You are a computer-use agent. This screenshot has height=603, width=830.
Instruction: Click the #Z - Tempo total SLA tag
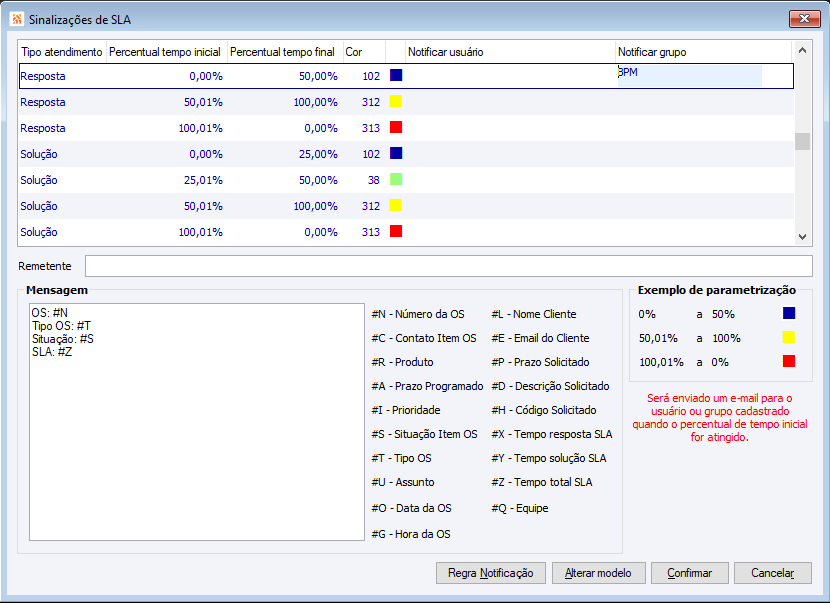click(542, 482)
